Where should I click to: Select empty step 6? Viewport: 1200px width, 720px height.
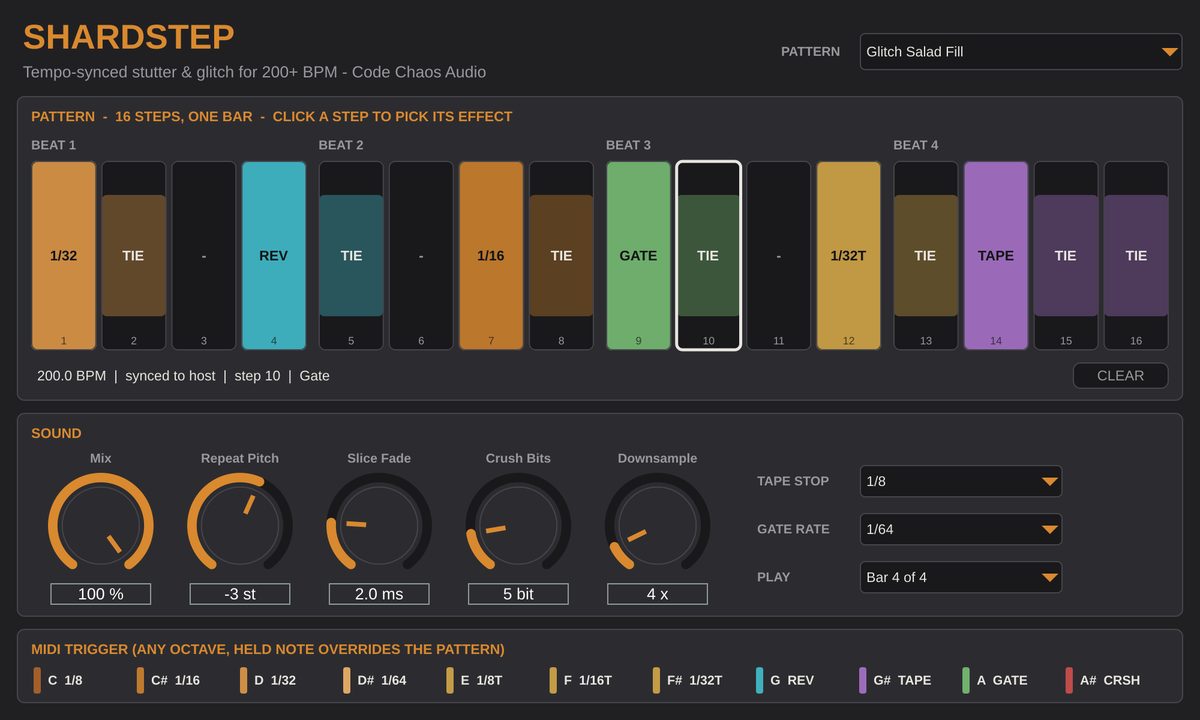(x=421, y=256)
